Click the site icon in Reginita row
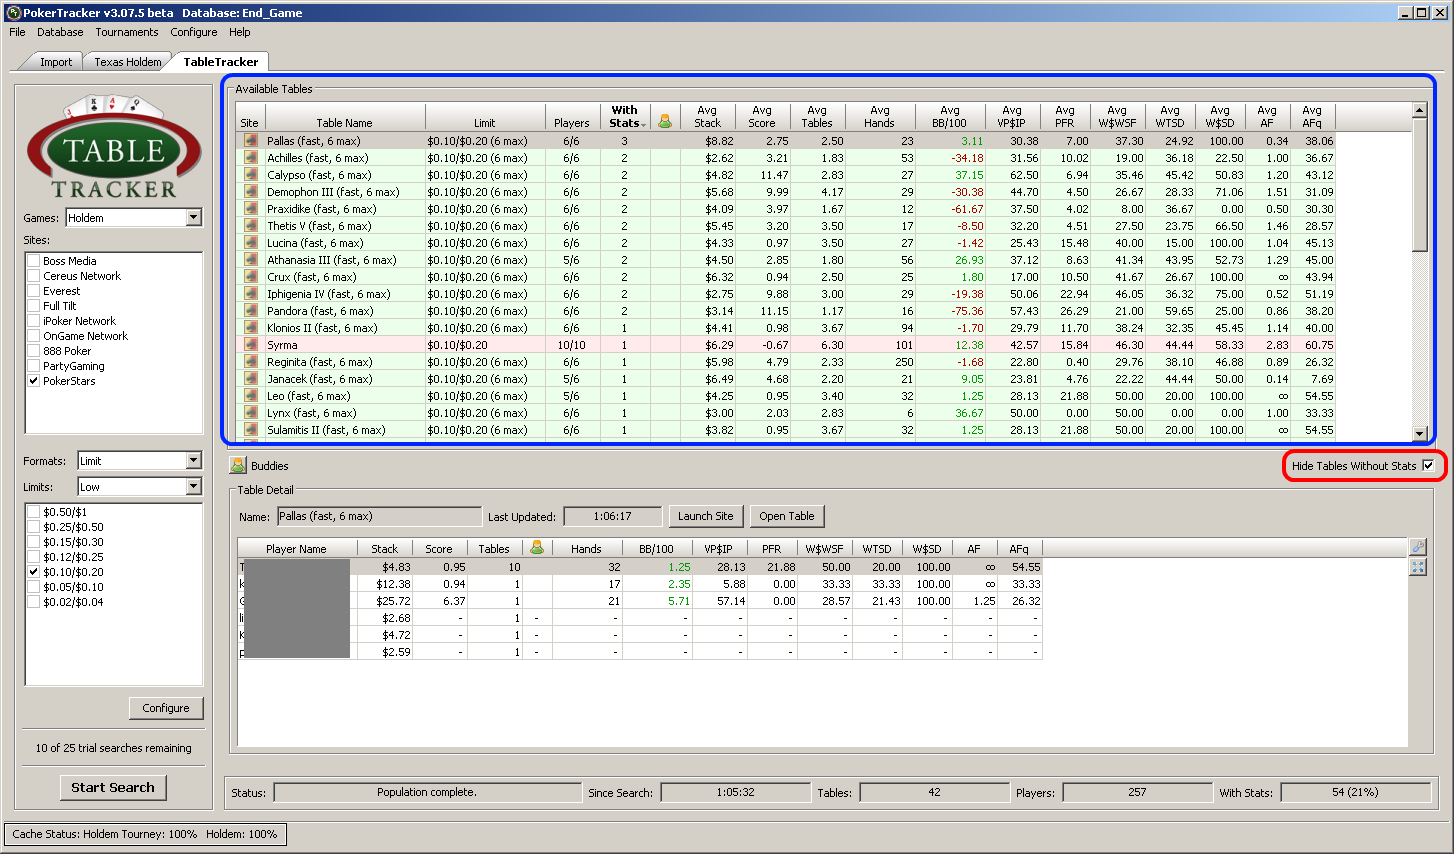 [251, 362]
